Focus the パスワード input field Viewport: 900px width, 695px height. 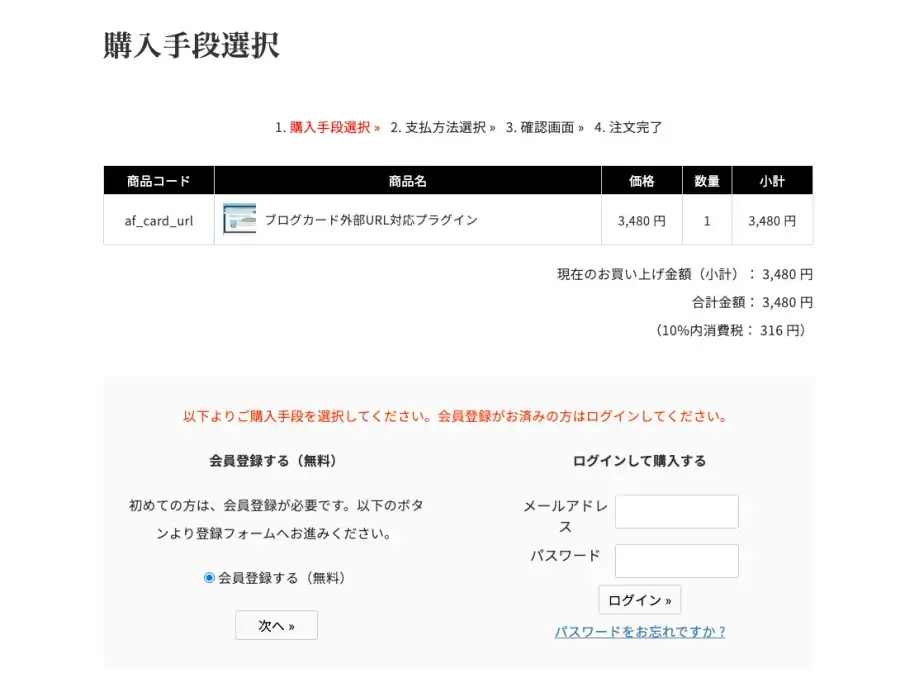(676, 561)
